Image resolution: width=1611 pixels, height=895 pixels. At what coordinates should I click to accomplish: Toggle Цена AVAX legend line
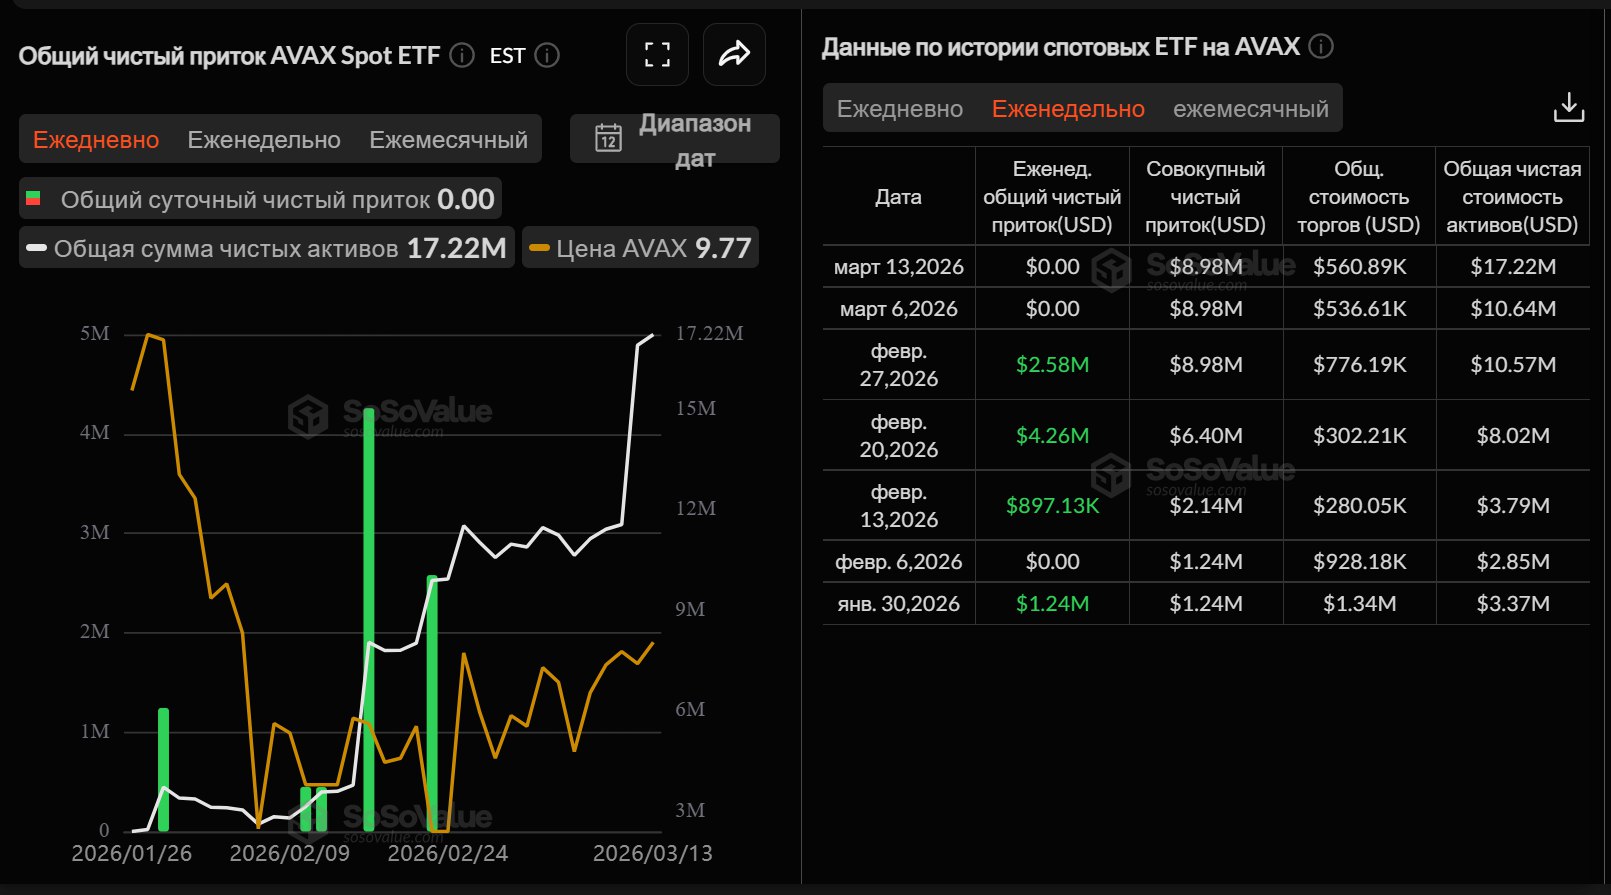640,248
